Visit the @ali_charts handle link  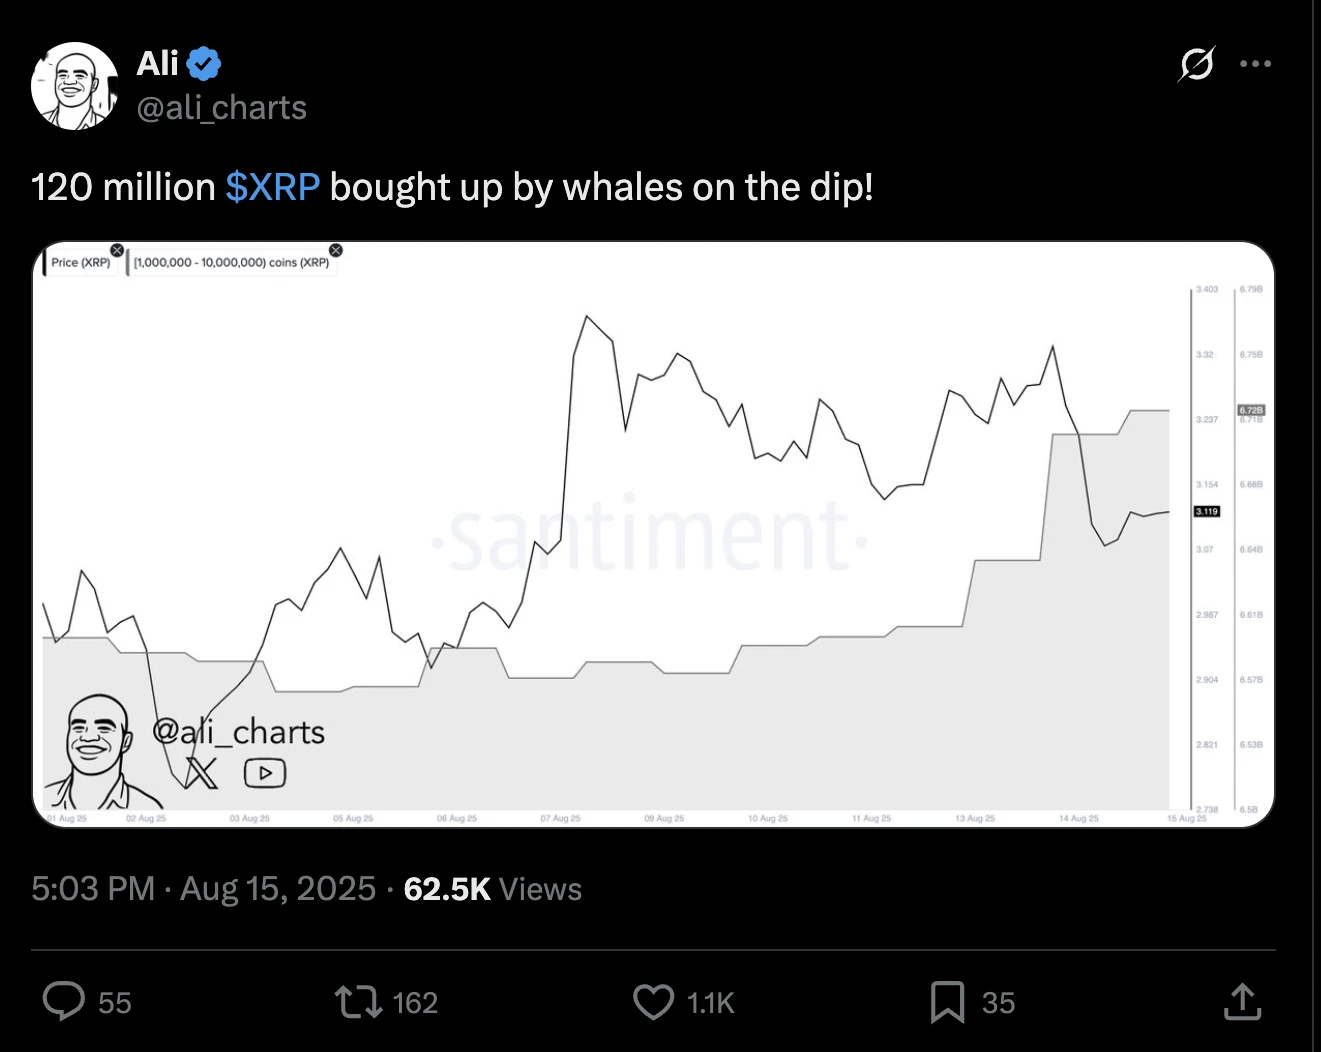[222, 108]
